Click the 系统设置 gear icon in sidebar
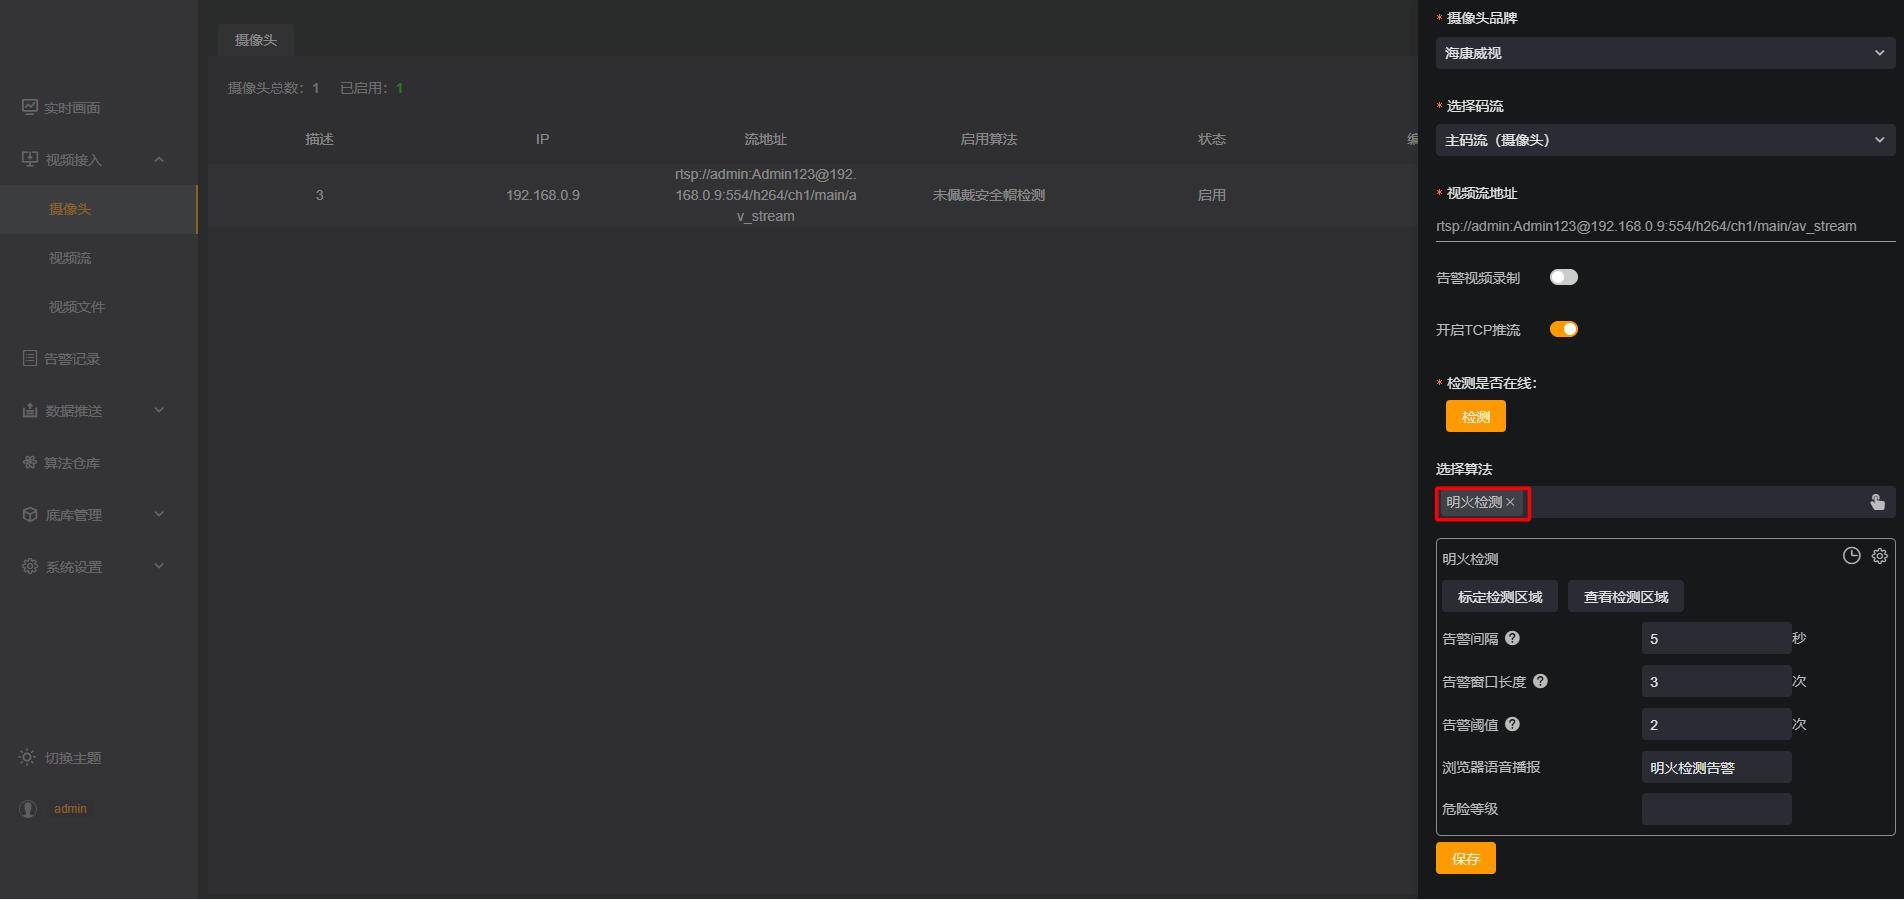Screen dimensions: 1904x900 [30, 566]
